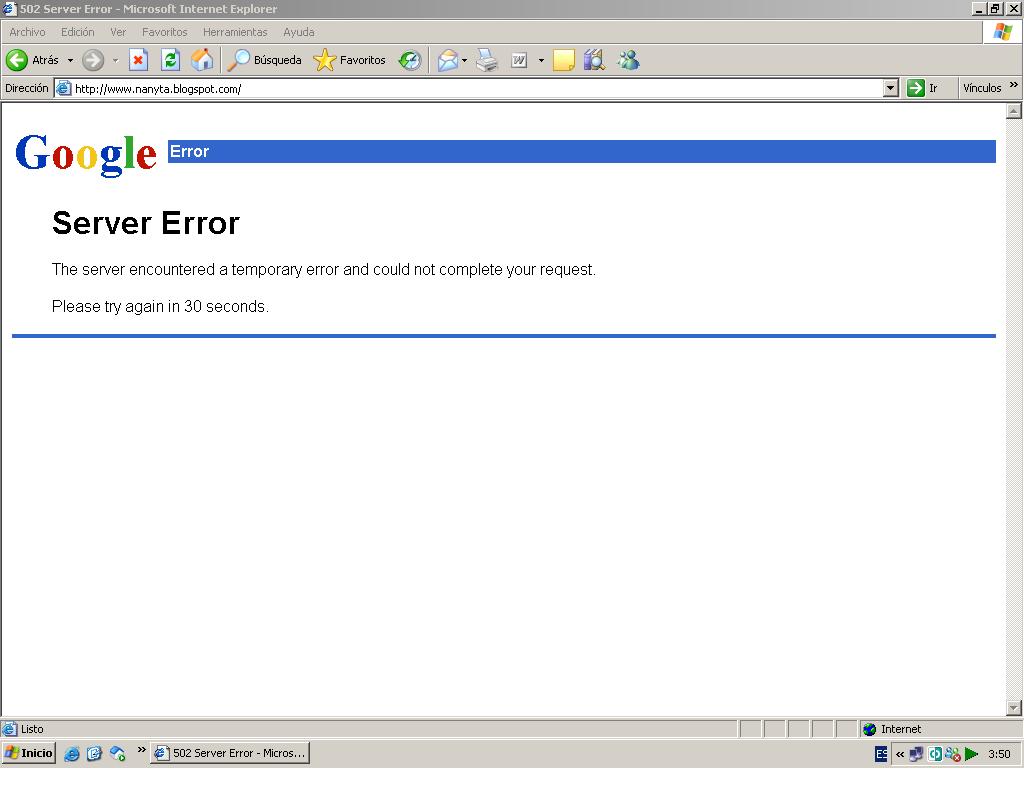Click the Mail envelope icon

[448, 60]
